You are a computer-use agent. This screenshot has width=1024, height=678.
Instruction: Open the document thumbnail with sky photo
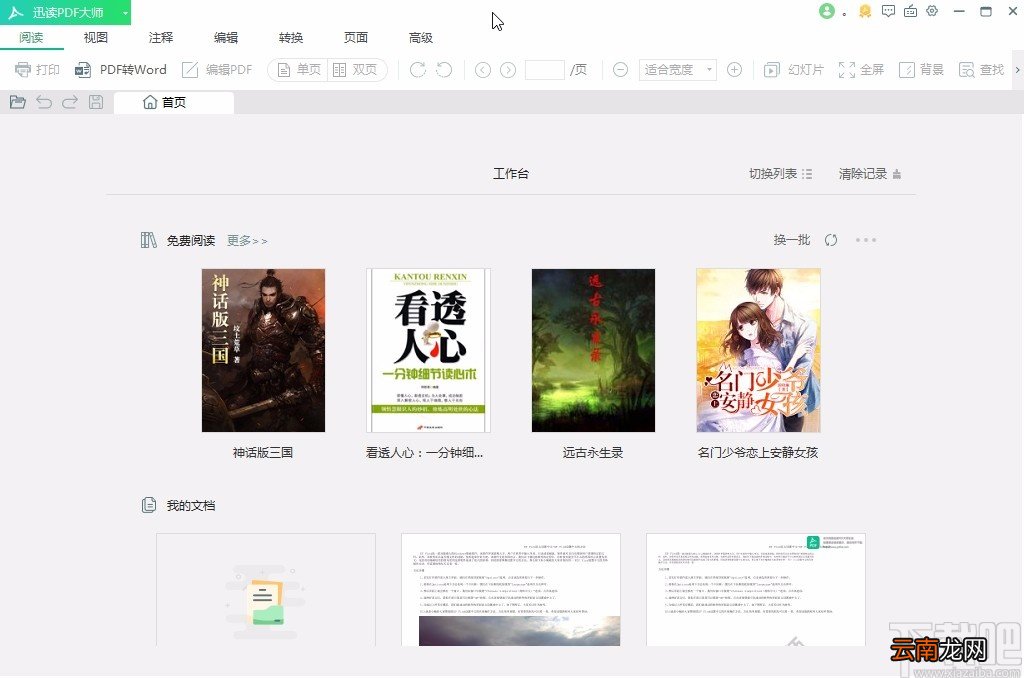(511, 590)
